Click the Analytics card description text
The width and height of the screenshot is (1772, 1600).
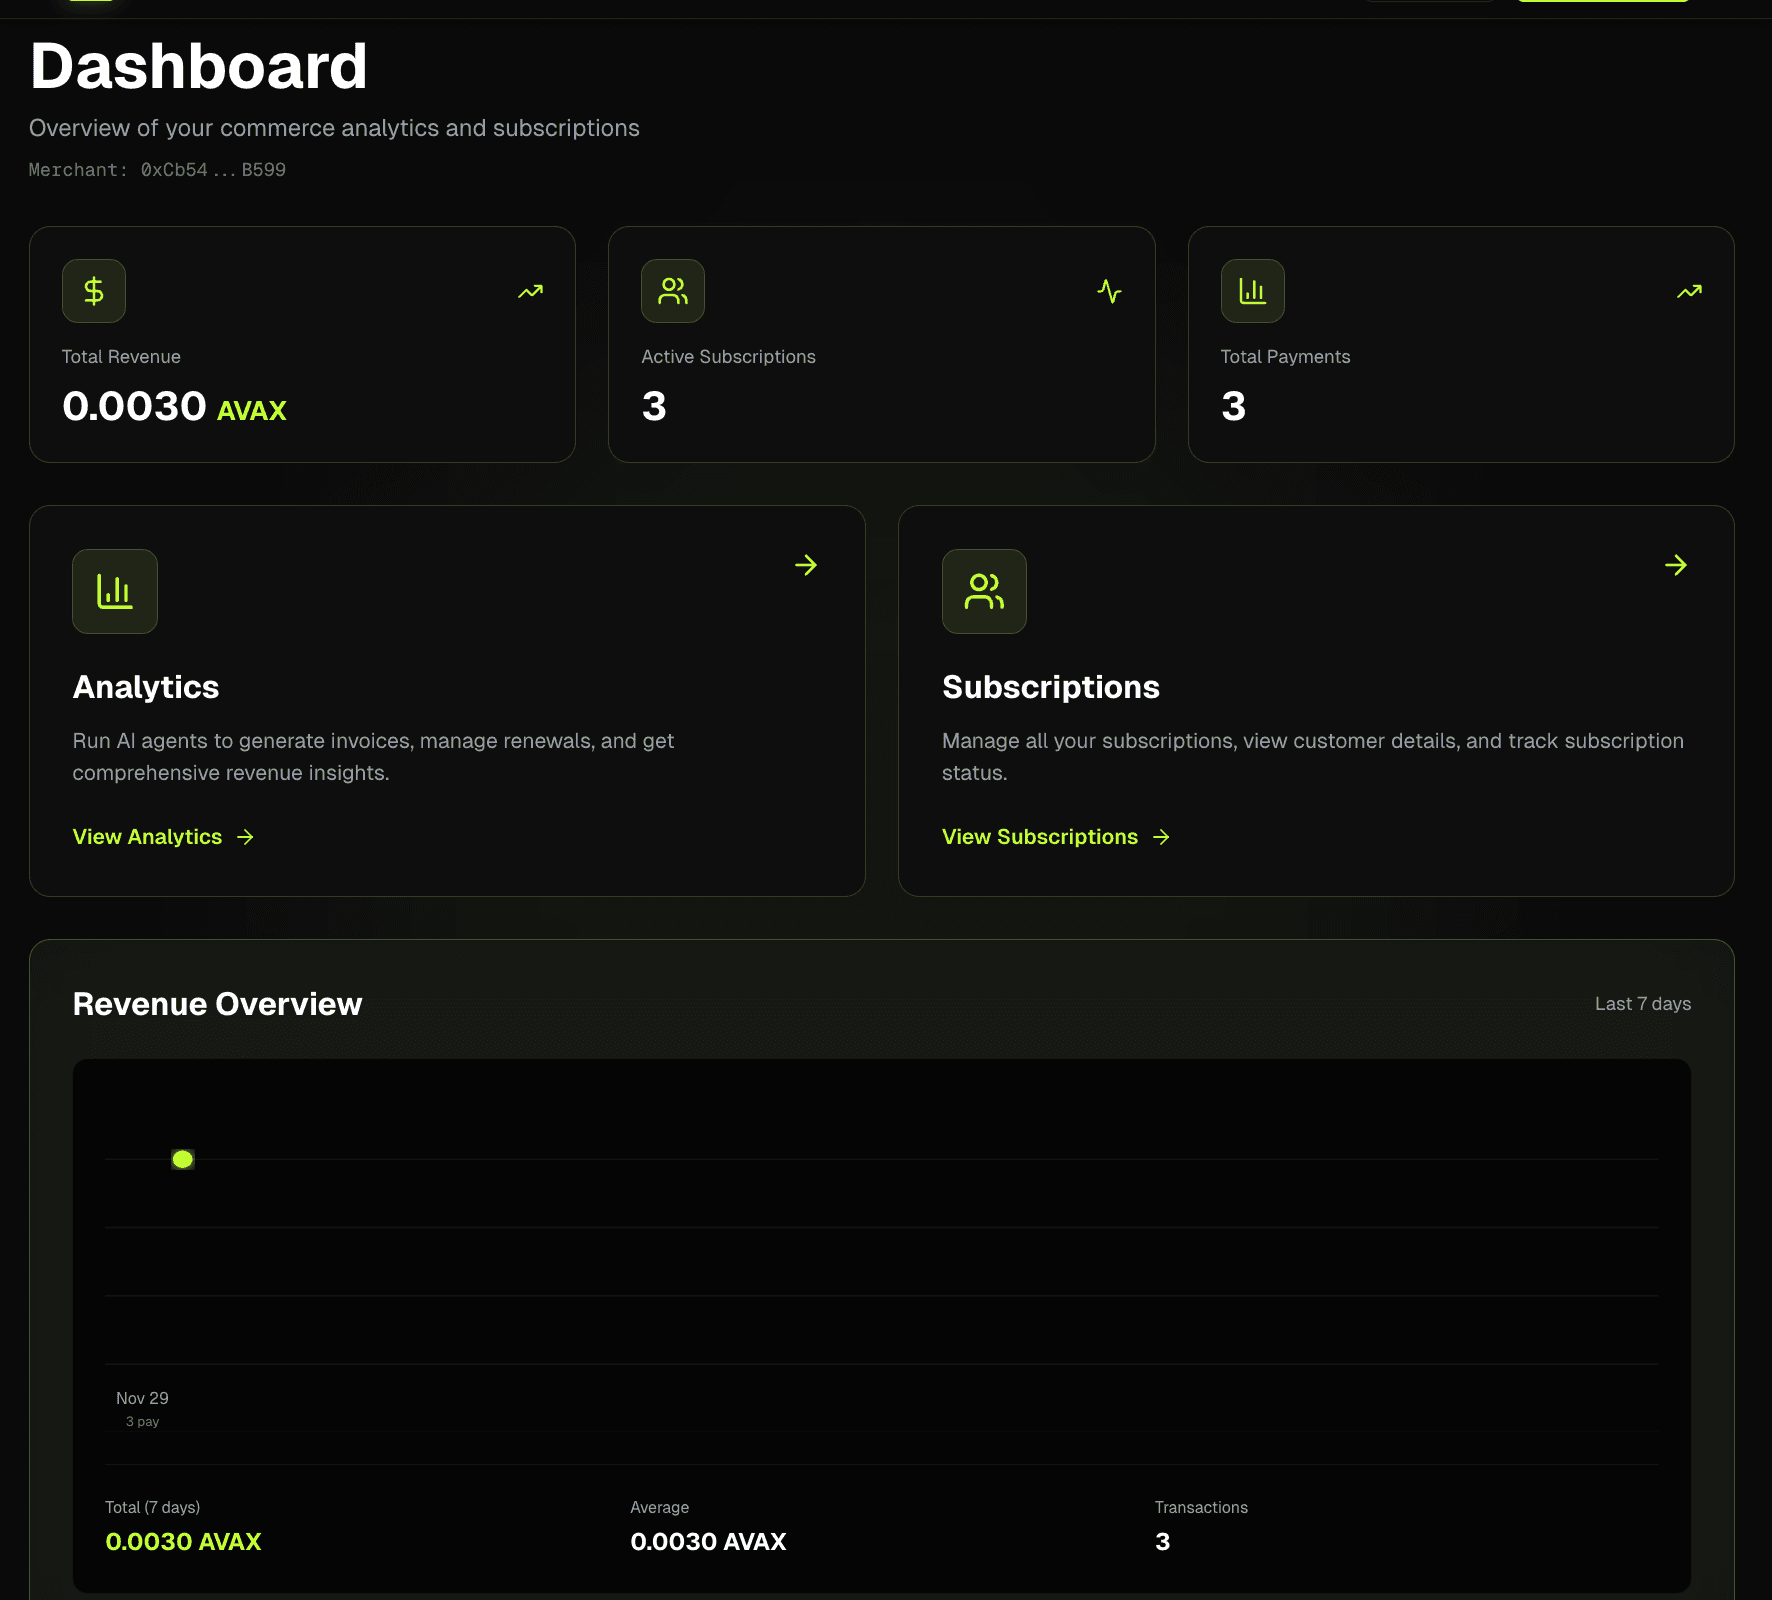(x=373, y=757)
